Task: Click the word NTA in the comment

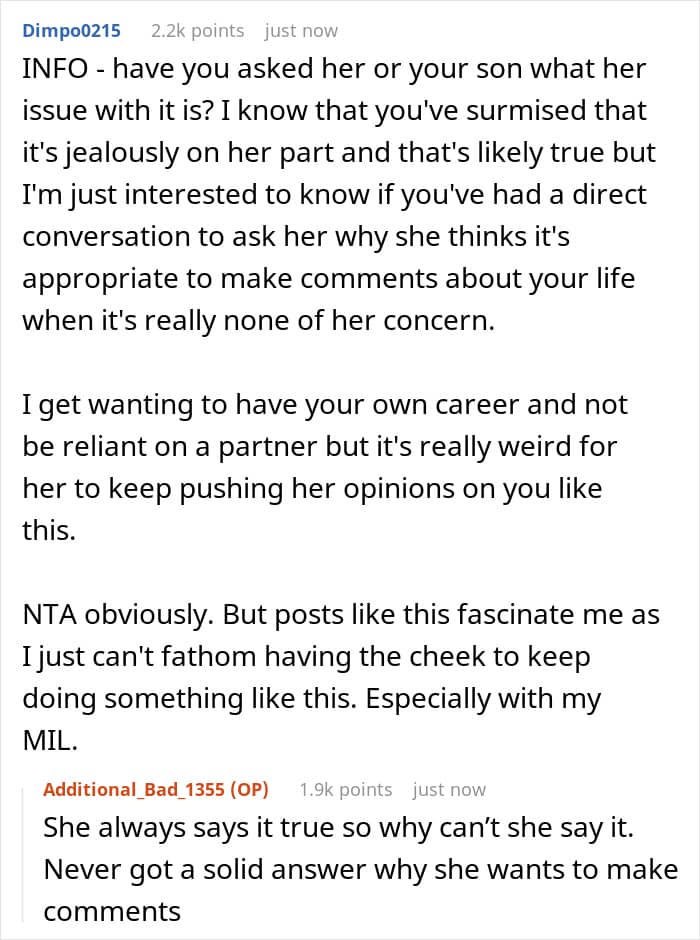Action: (49, 614)
